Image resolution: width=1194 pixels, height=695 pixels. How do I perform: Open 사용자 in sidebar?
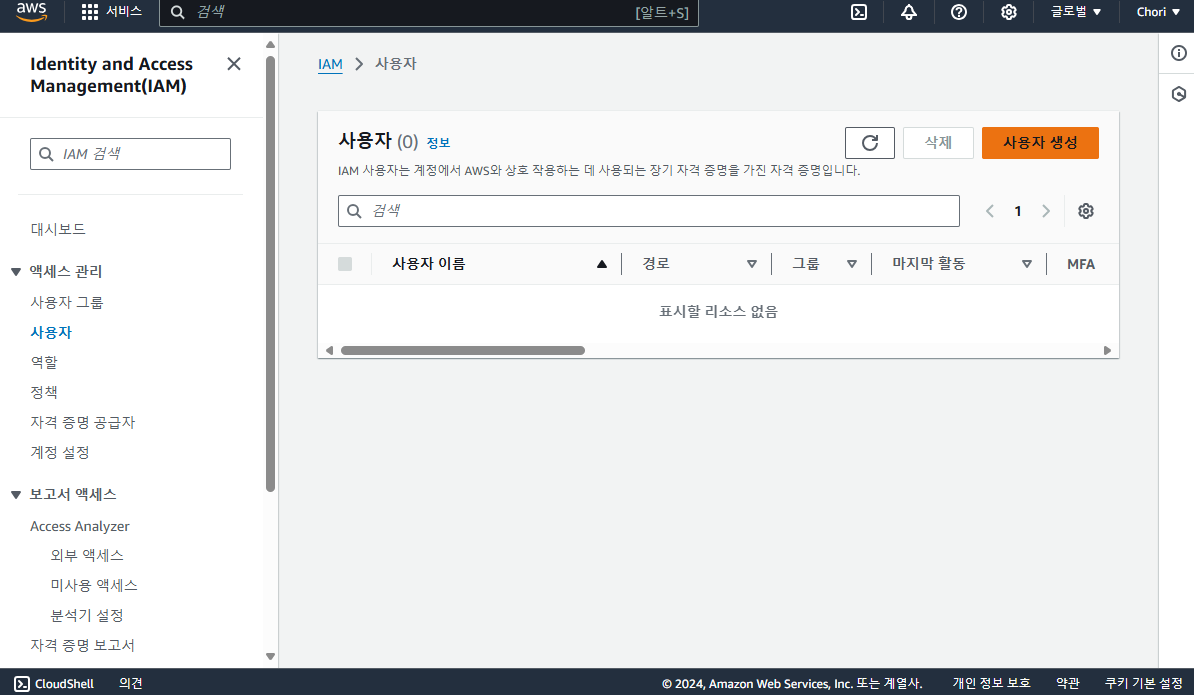51,333
